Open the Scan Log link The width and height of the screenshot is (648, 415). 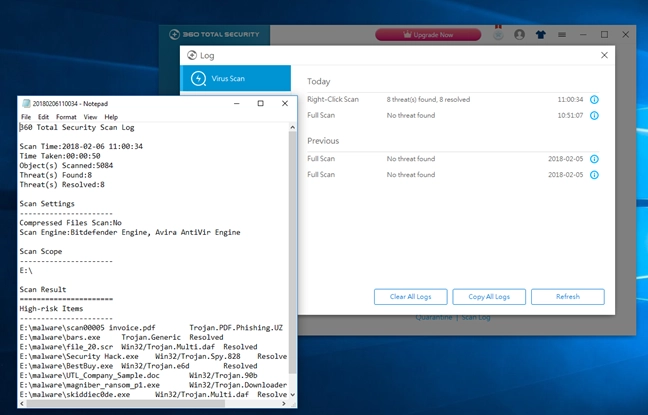pos(476,317)
